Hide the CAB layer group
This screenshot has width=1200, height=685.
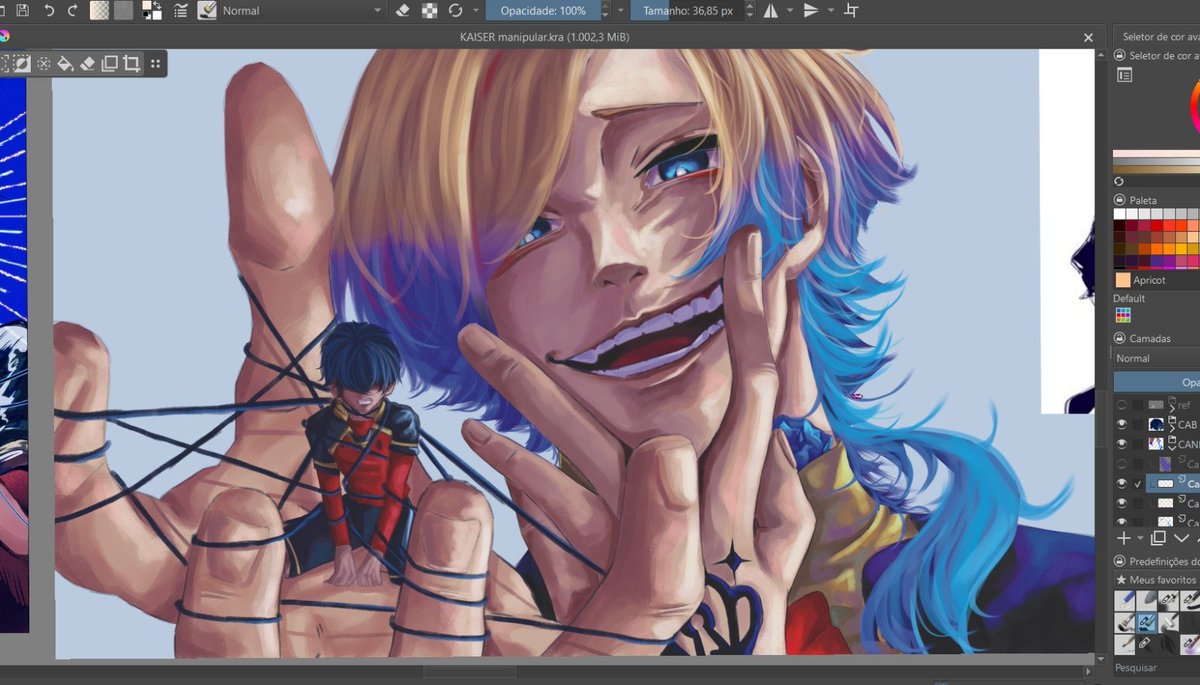1122,424
